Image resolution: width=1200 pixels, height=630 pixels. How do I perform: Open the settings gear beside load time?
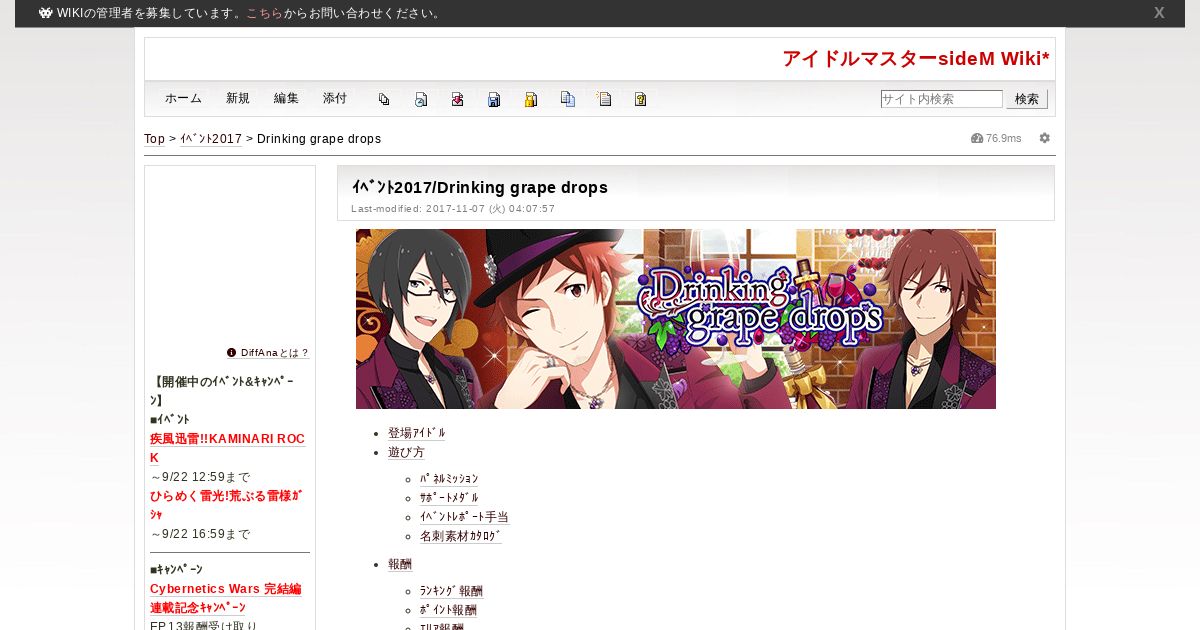click(1045, 138)
